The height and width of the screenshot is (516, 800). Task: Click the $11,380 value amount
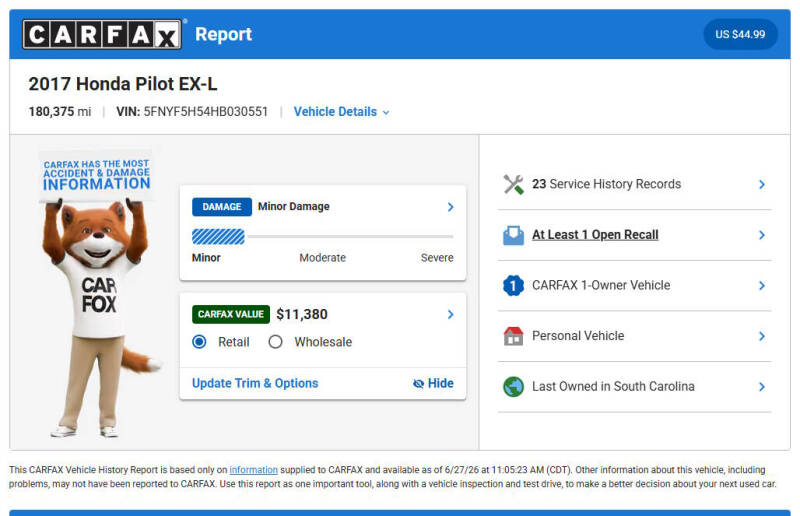[x=302, y=314]
